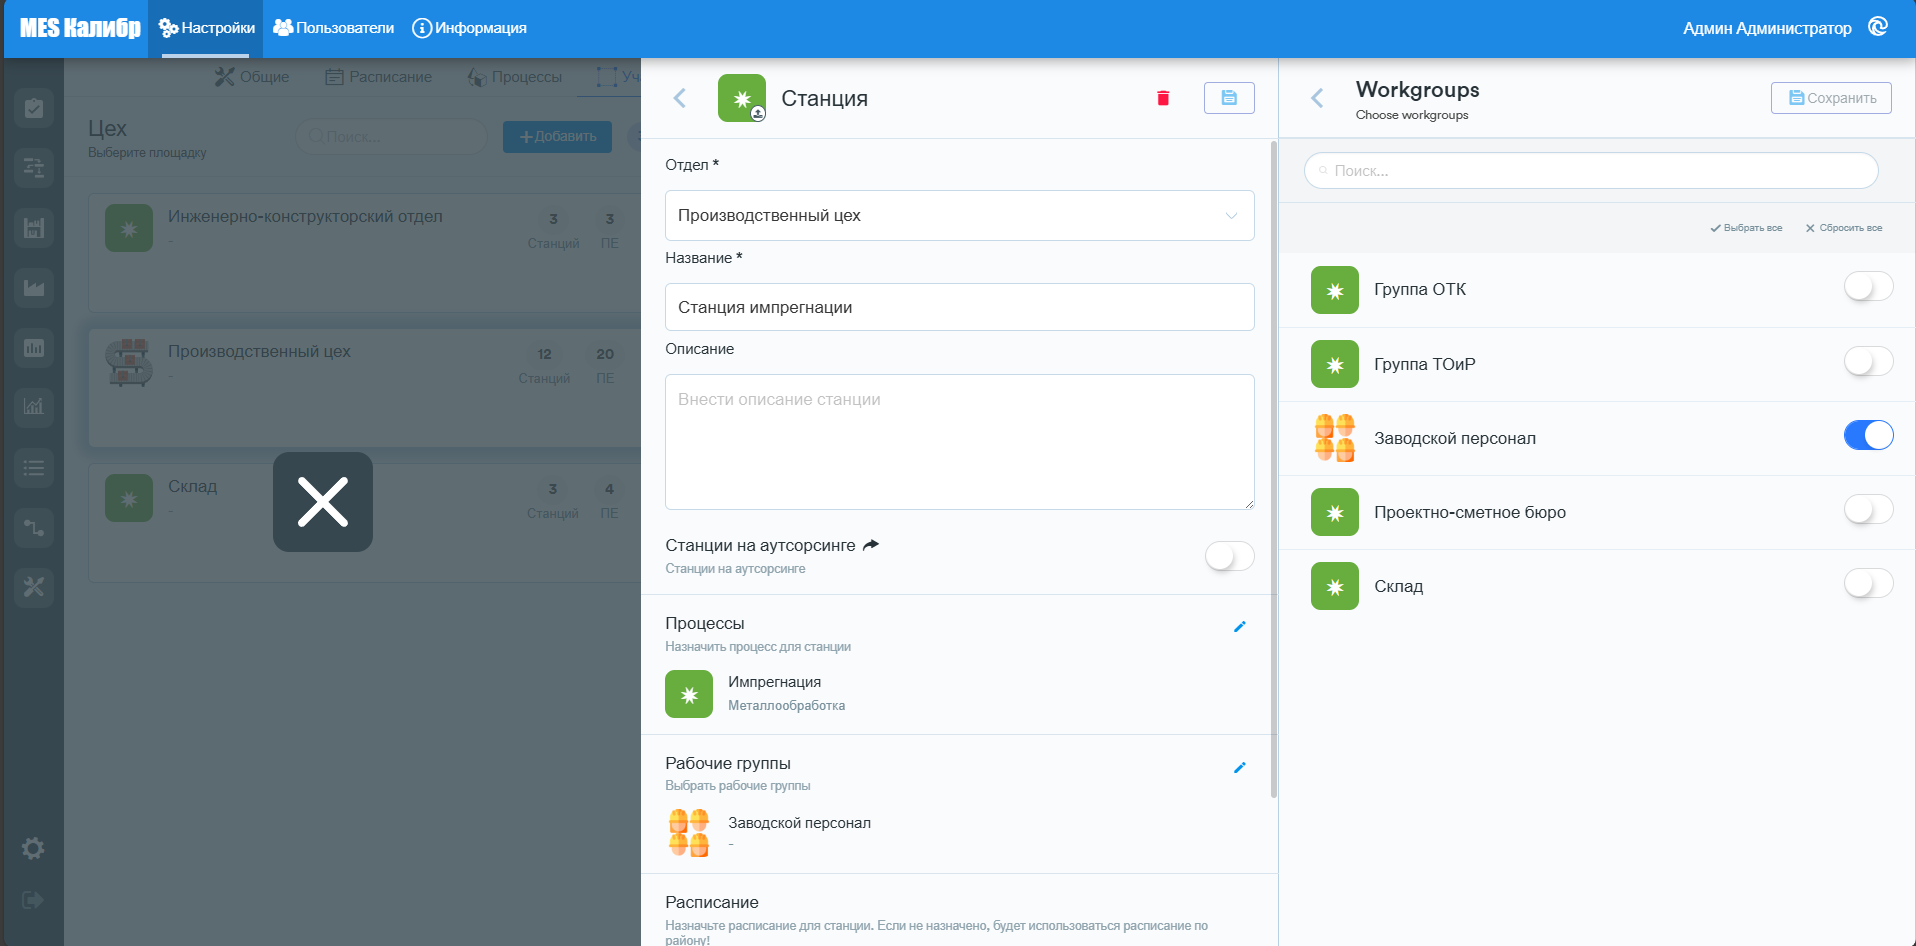Click the swirl icon beside the admin name

tap(1878, 27)
